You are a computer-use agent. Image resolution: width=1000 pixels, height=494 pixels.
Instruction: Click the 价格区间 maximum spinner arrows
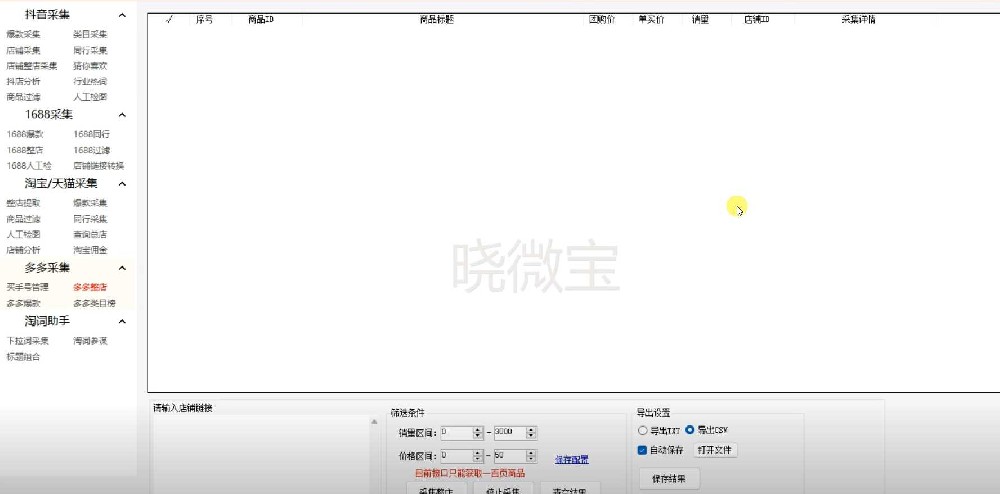(x=531, y=456)
